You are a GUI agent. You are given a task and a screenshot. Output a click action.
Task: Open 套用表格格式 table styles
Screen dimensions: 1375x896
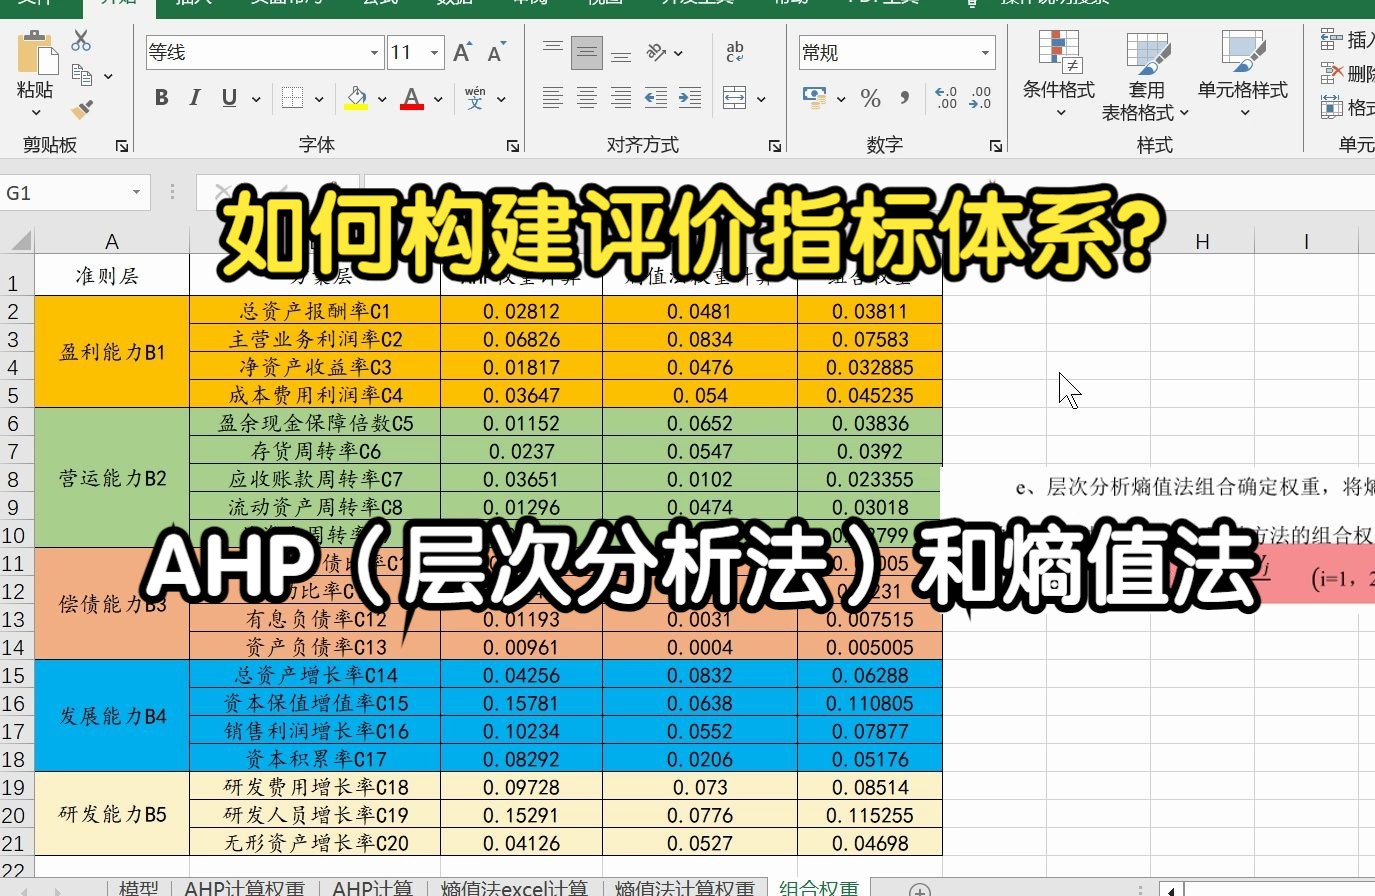click(1146, 76)
